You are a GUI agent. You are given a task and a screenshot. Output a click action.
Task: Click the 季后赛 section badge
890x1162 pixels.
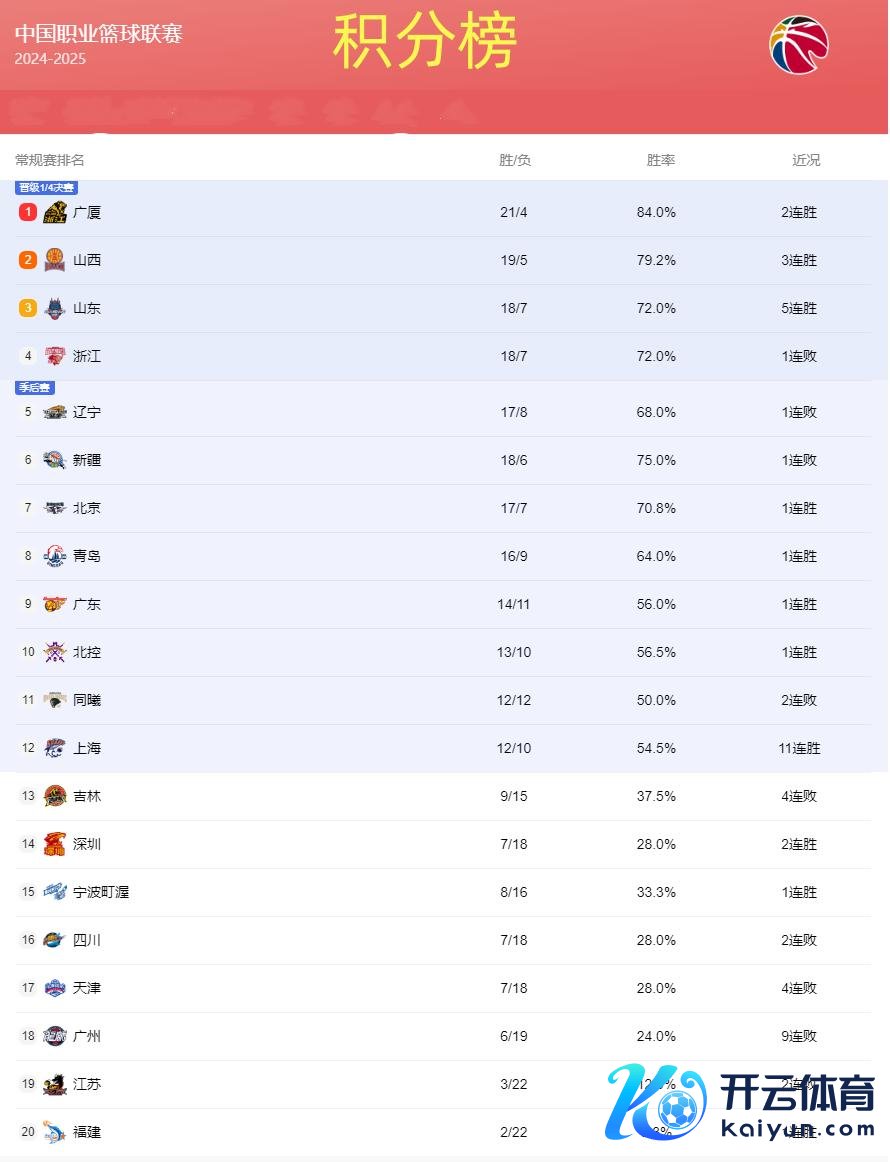coord(35,387)
